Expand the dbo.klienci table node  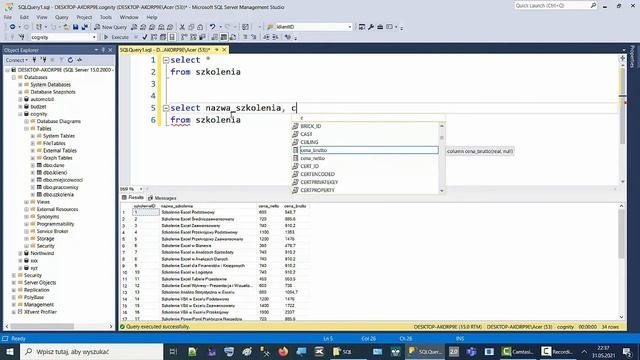(x=33, y=173)
